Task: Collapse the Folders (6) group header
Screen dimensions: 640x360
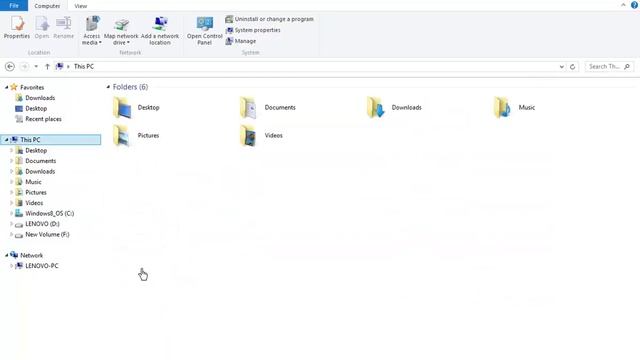Action: point(108,87)
